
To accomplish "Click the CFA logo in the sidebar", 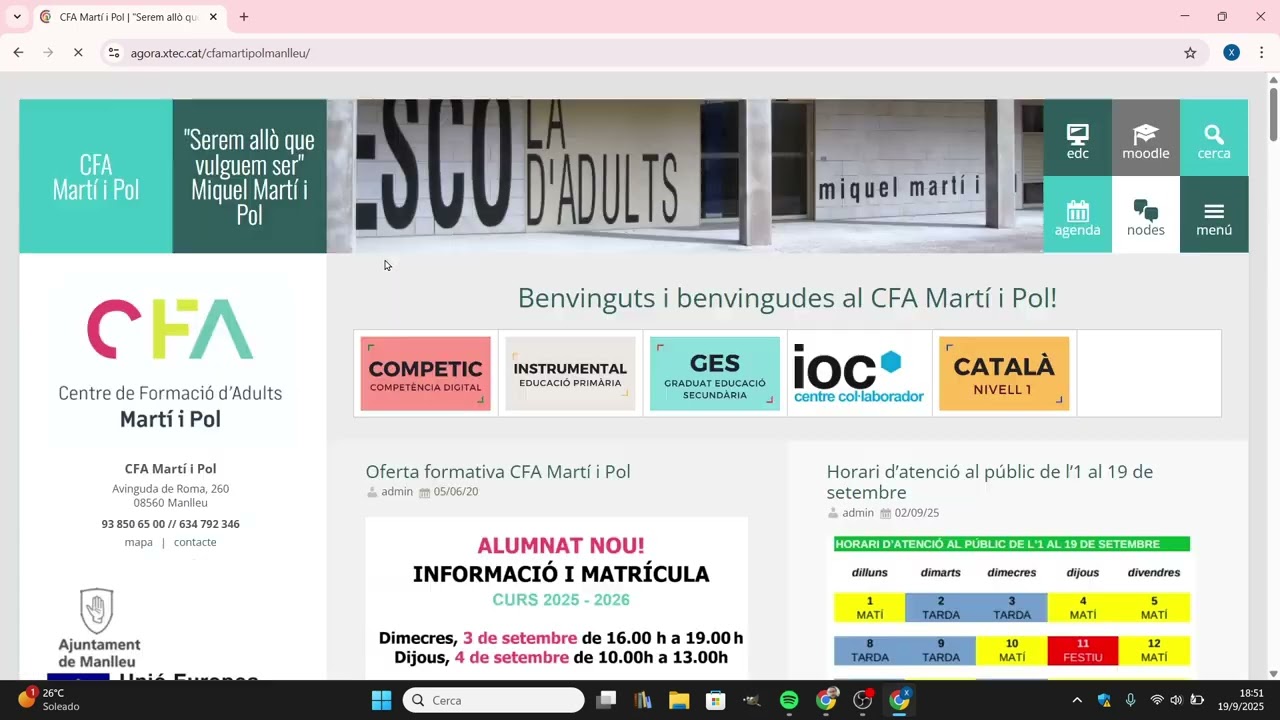I will point(170,362).
